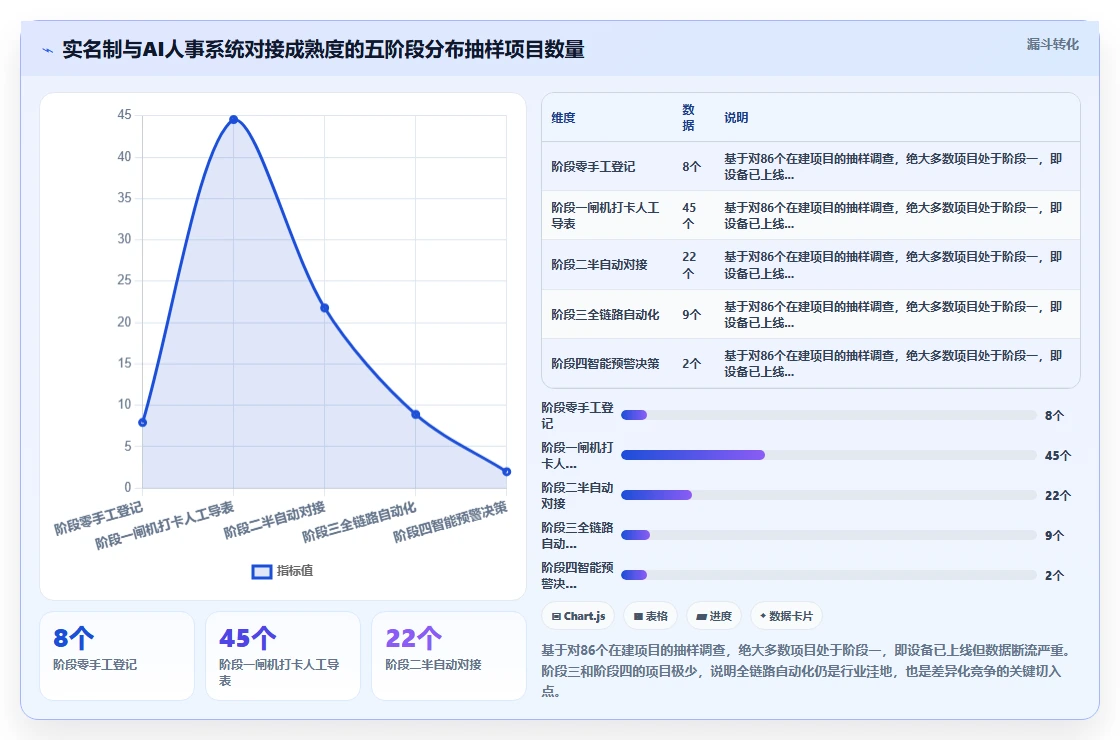Click the chart data point for 阶段四智能预警决策
The width and height of the screenshot is (1120, 740).
click(x=506, y=471)
